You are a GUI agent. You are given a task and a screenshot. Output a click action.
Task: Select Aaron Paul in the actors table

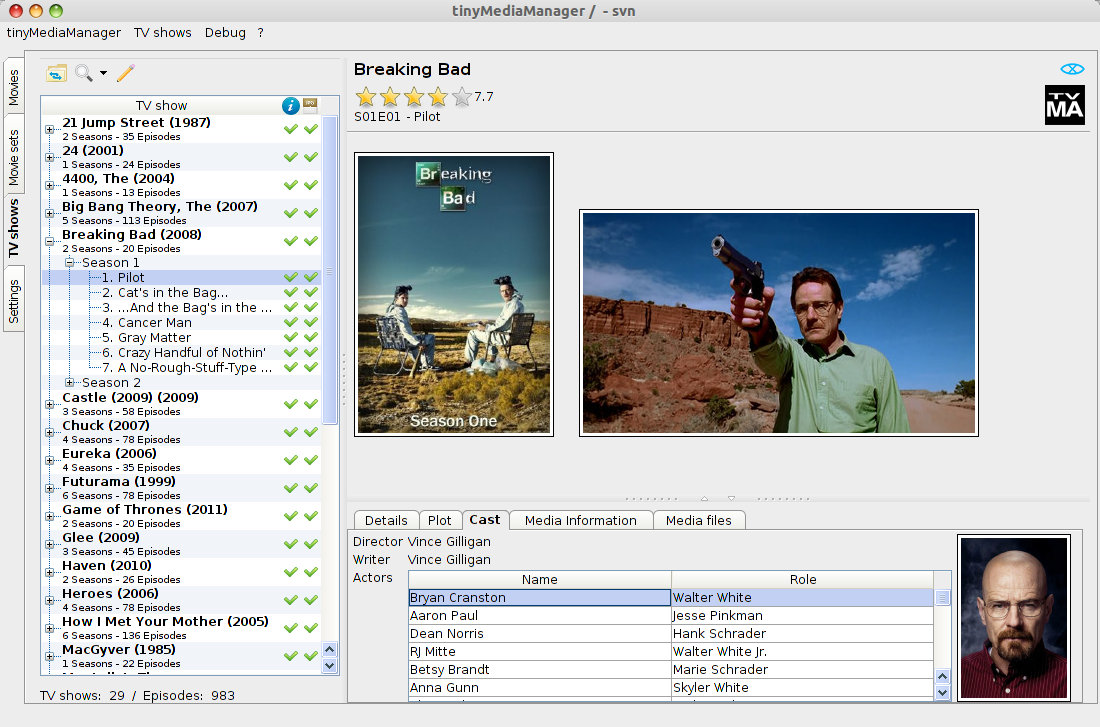(x=539, y=615)
